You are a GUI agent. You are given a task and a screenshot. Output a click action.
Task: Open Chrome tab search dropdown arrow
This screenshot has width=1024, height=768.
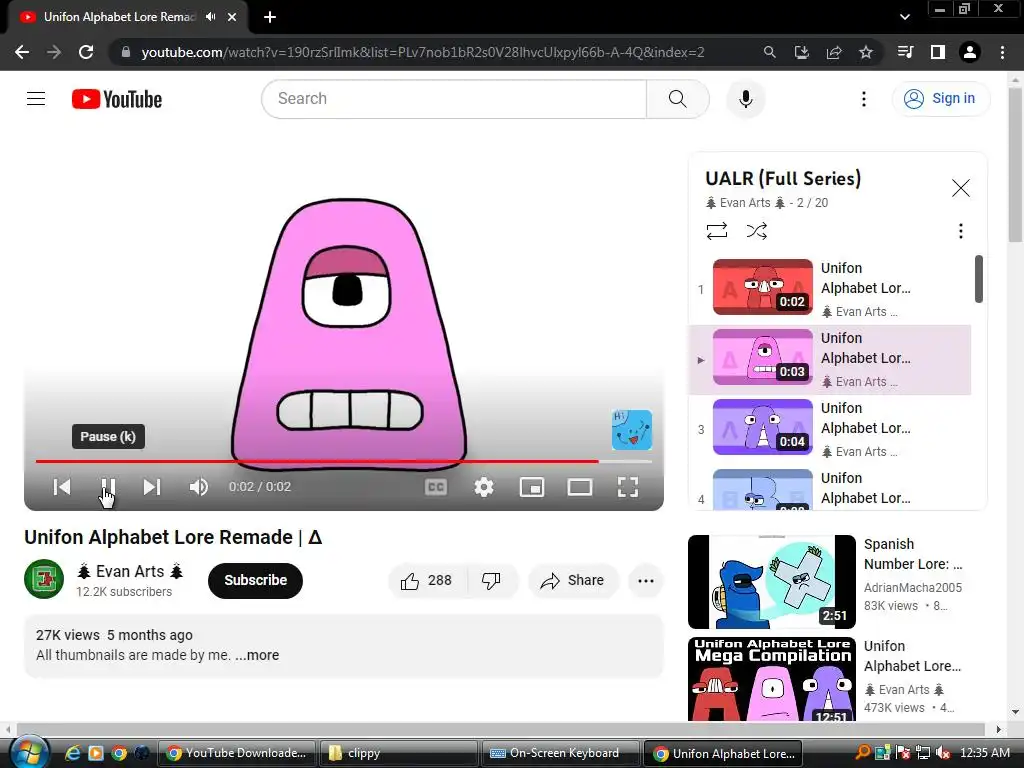904,17
